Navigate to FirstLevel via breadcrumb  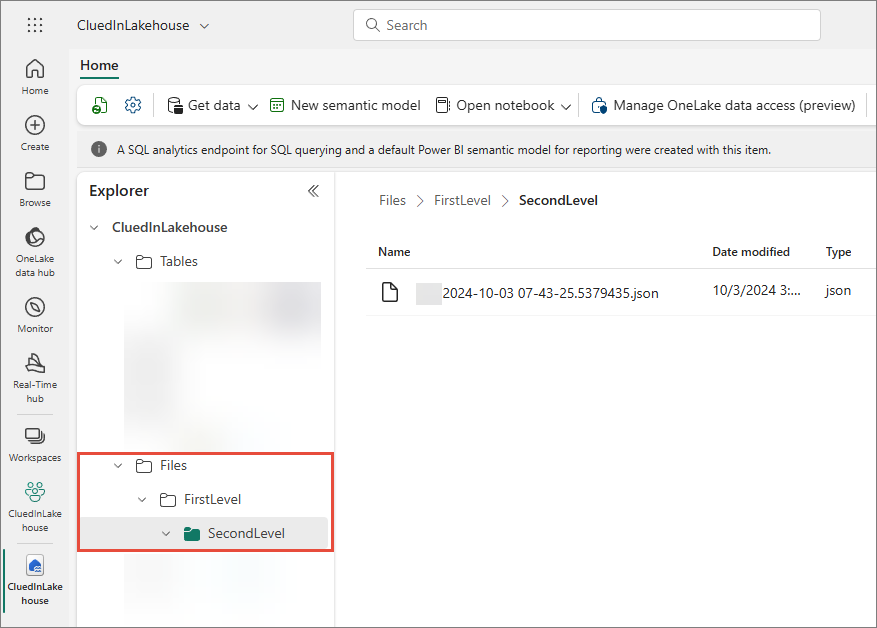pos(462,199)
